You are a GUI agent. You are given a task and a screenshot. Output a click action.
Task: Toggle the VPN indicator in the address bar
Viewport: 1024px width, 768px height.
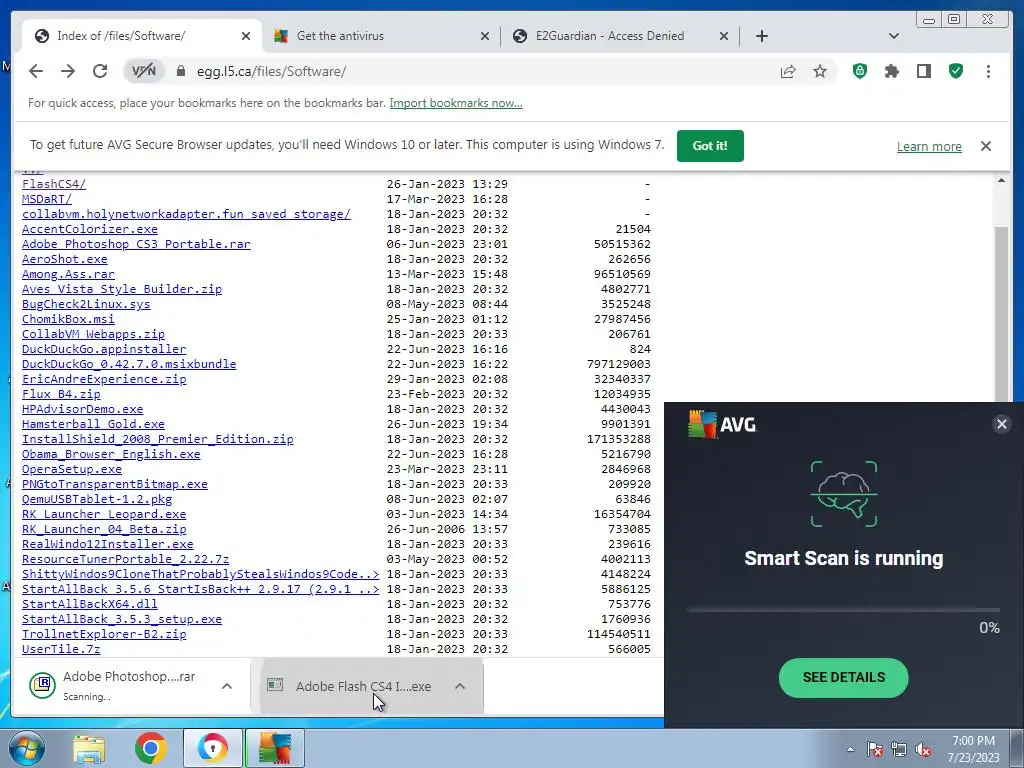(x=144, y=71)
